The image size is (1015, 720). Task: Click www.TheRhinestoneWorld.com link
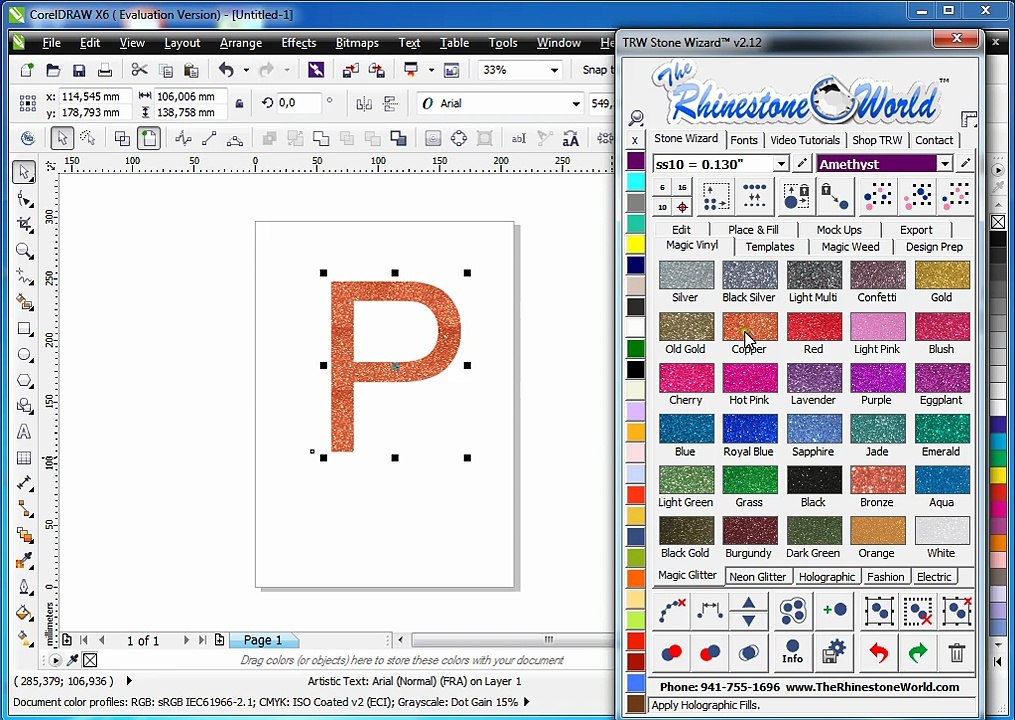(x=873, y=687)
